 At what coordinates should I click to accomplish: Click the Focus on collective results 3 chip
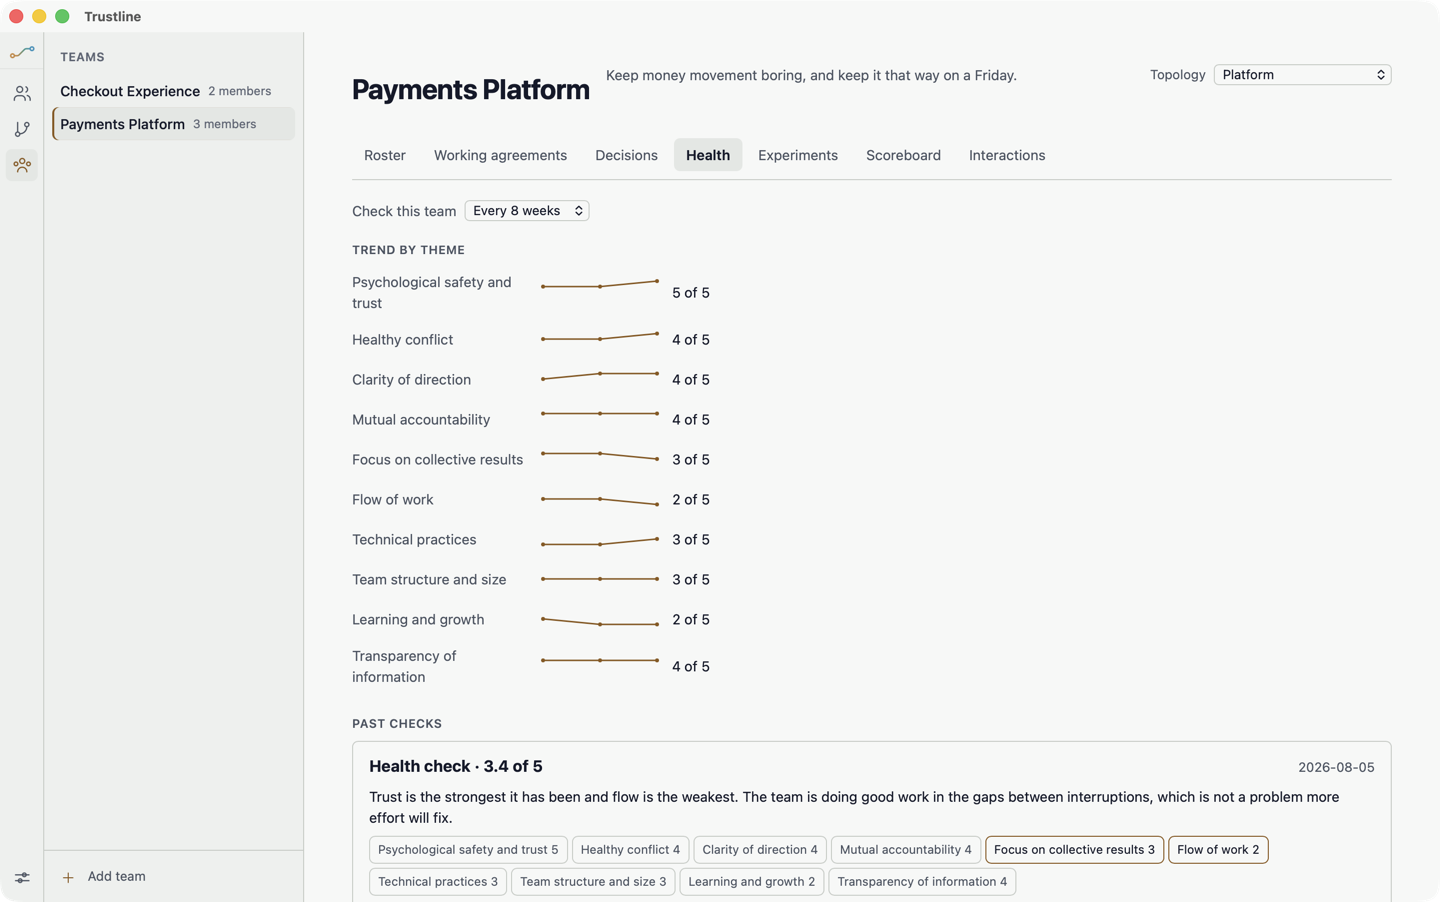point(1074,850)
